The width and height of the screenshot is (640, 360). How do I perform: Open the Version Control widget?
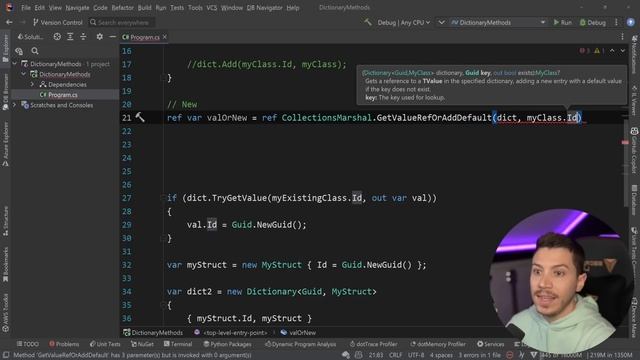[x=58, y=22]
